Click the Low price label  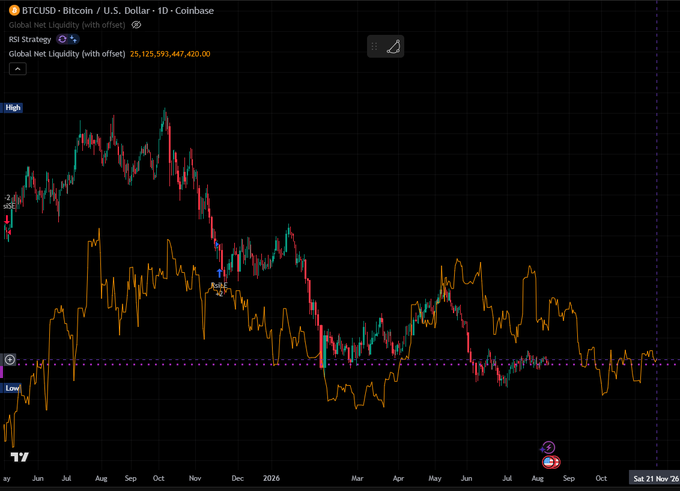tap(12, 388)
